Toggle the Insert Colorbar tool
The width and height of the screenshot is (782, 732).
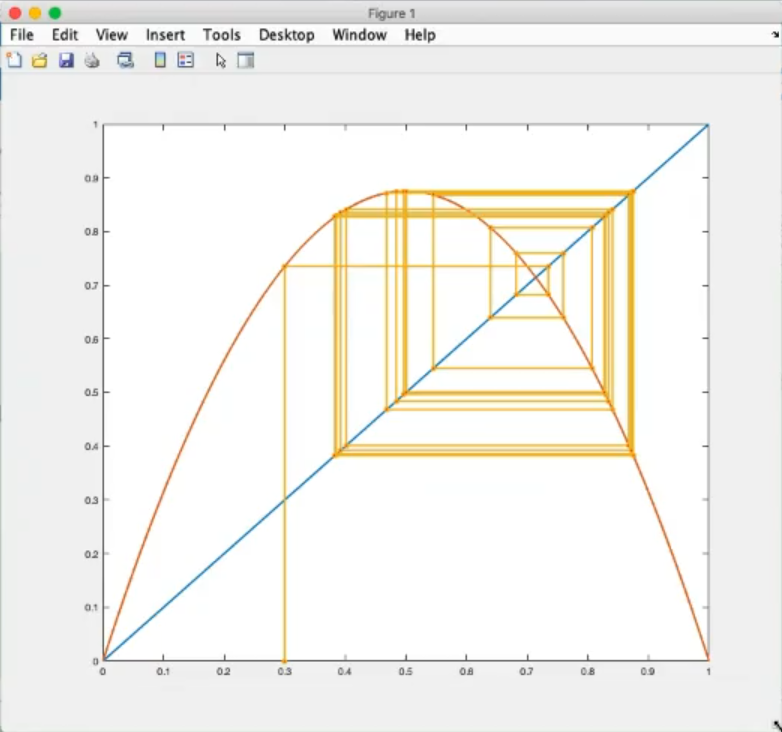(x=160, y=60)
